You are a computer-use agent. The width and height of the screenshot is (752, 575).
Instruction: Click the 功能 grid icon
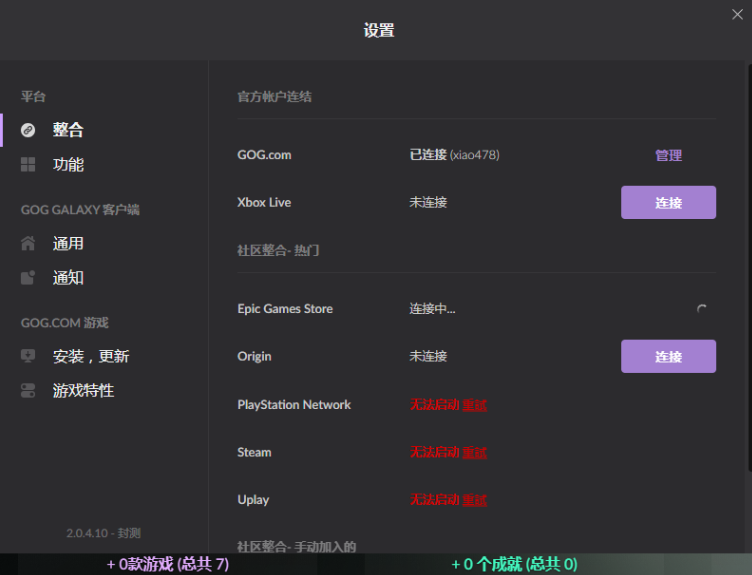[28, 164]
